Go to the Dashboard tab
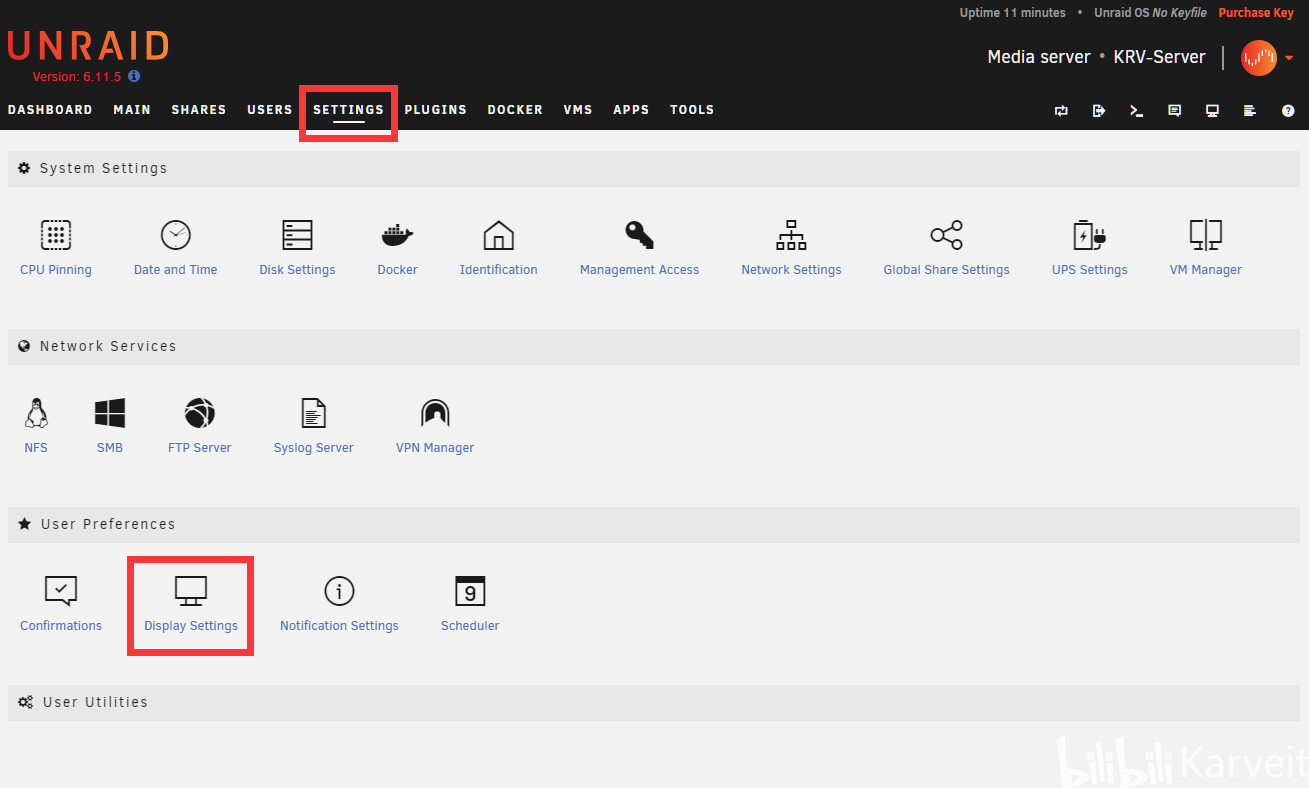 [x=50, y=110]
